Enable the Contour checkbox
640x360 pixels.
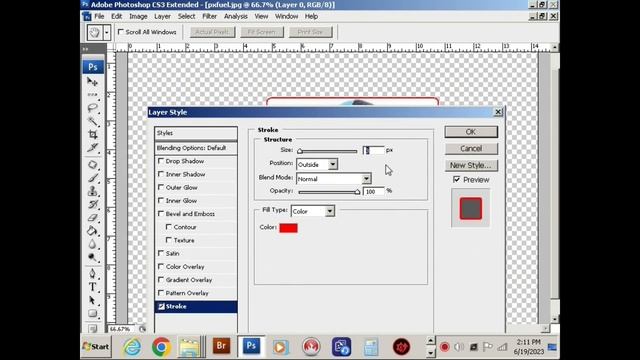coord(169,227)
